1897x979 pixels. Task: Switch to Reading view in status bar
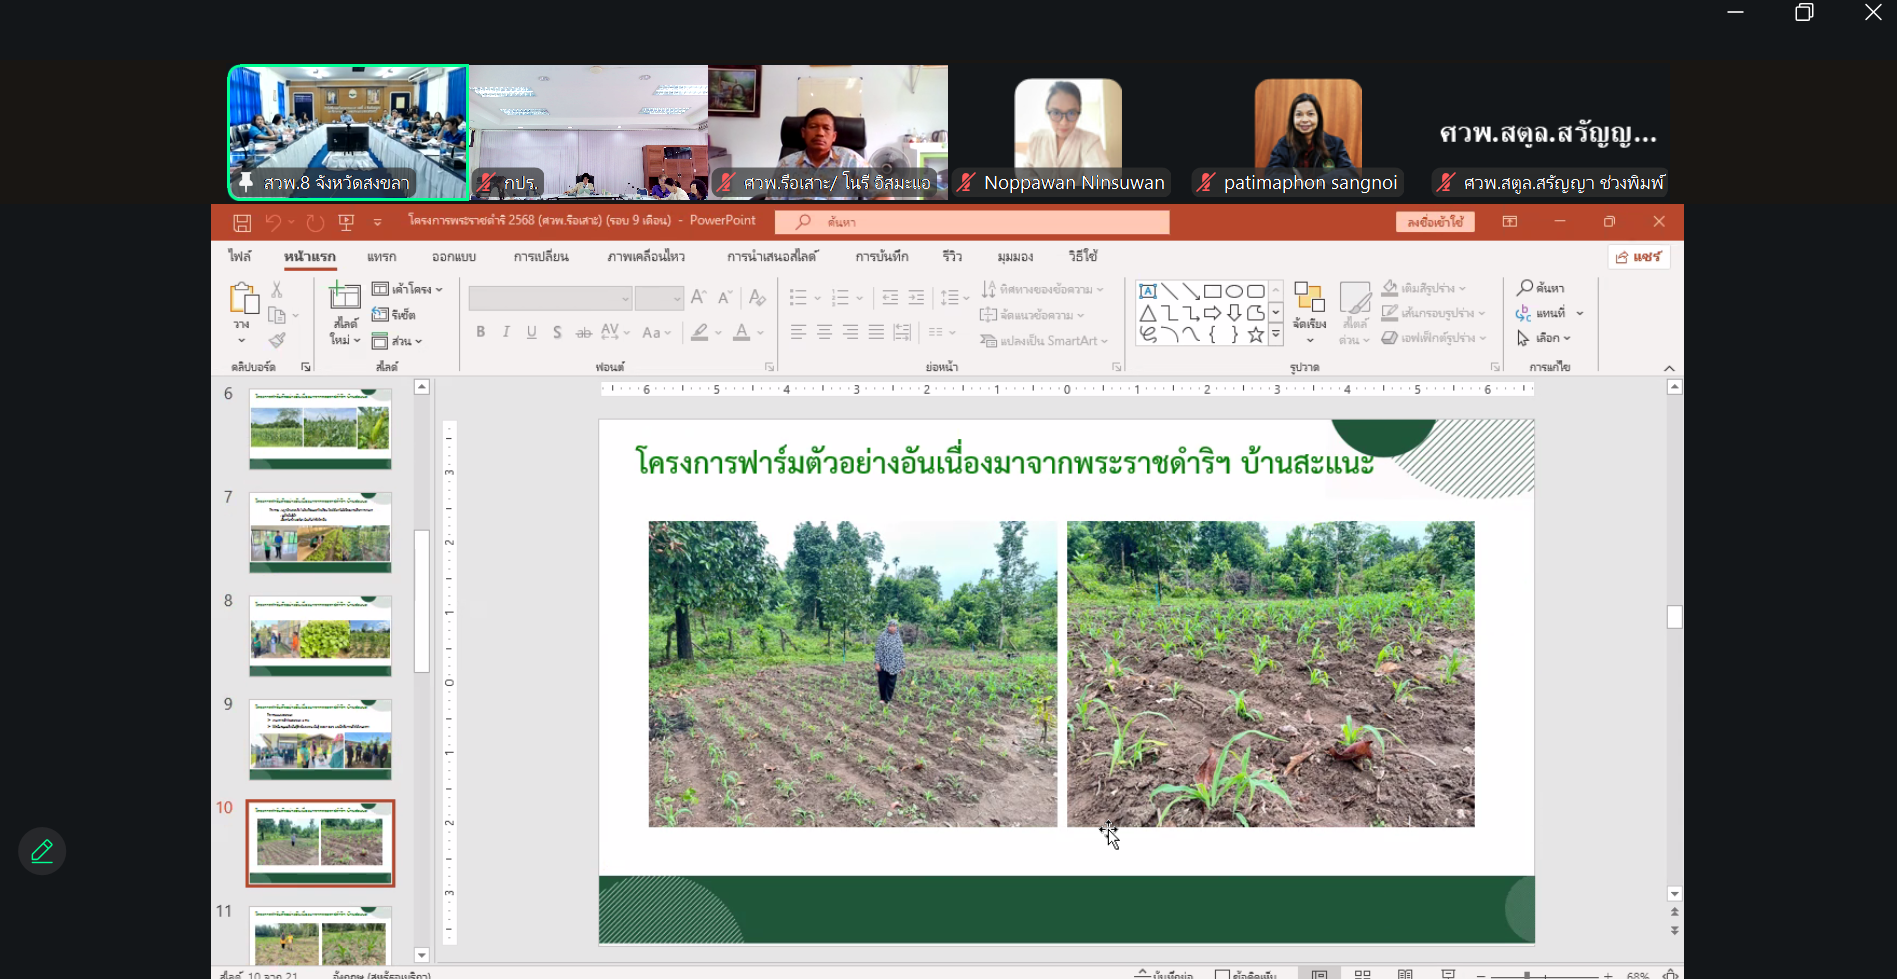(x=1405, y=974)
